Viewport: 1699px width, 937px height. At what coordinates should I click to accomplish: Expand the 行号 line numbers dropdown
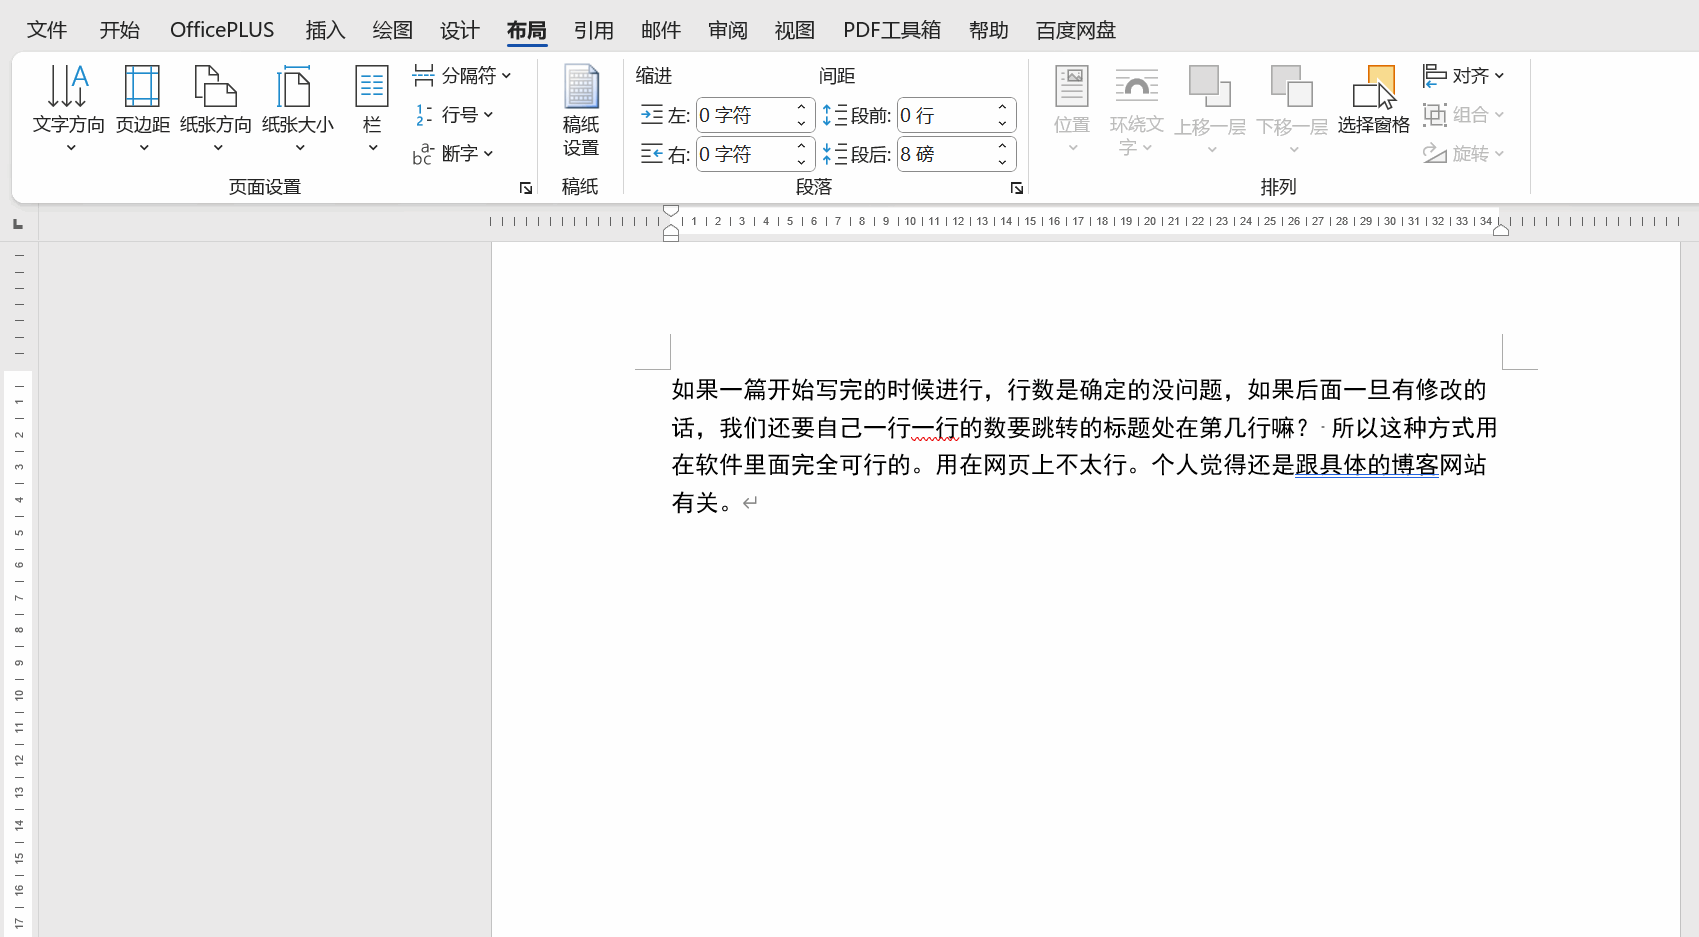(x=455, y=115)
